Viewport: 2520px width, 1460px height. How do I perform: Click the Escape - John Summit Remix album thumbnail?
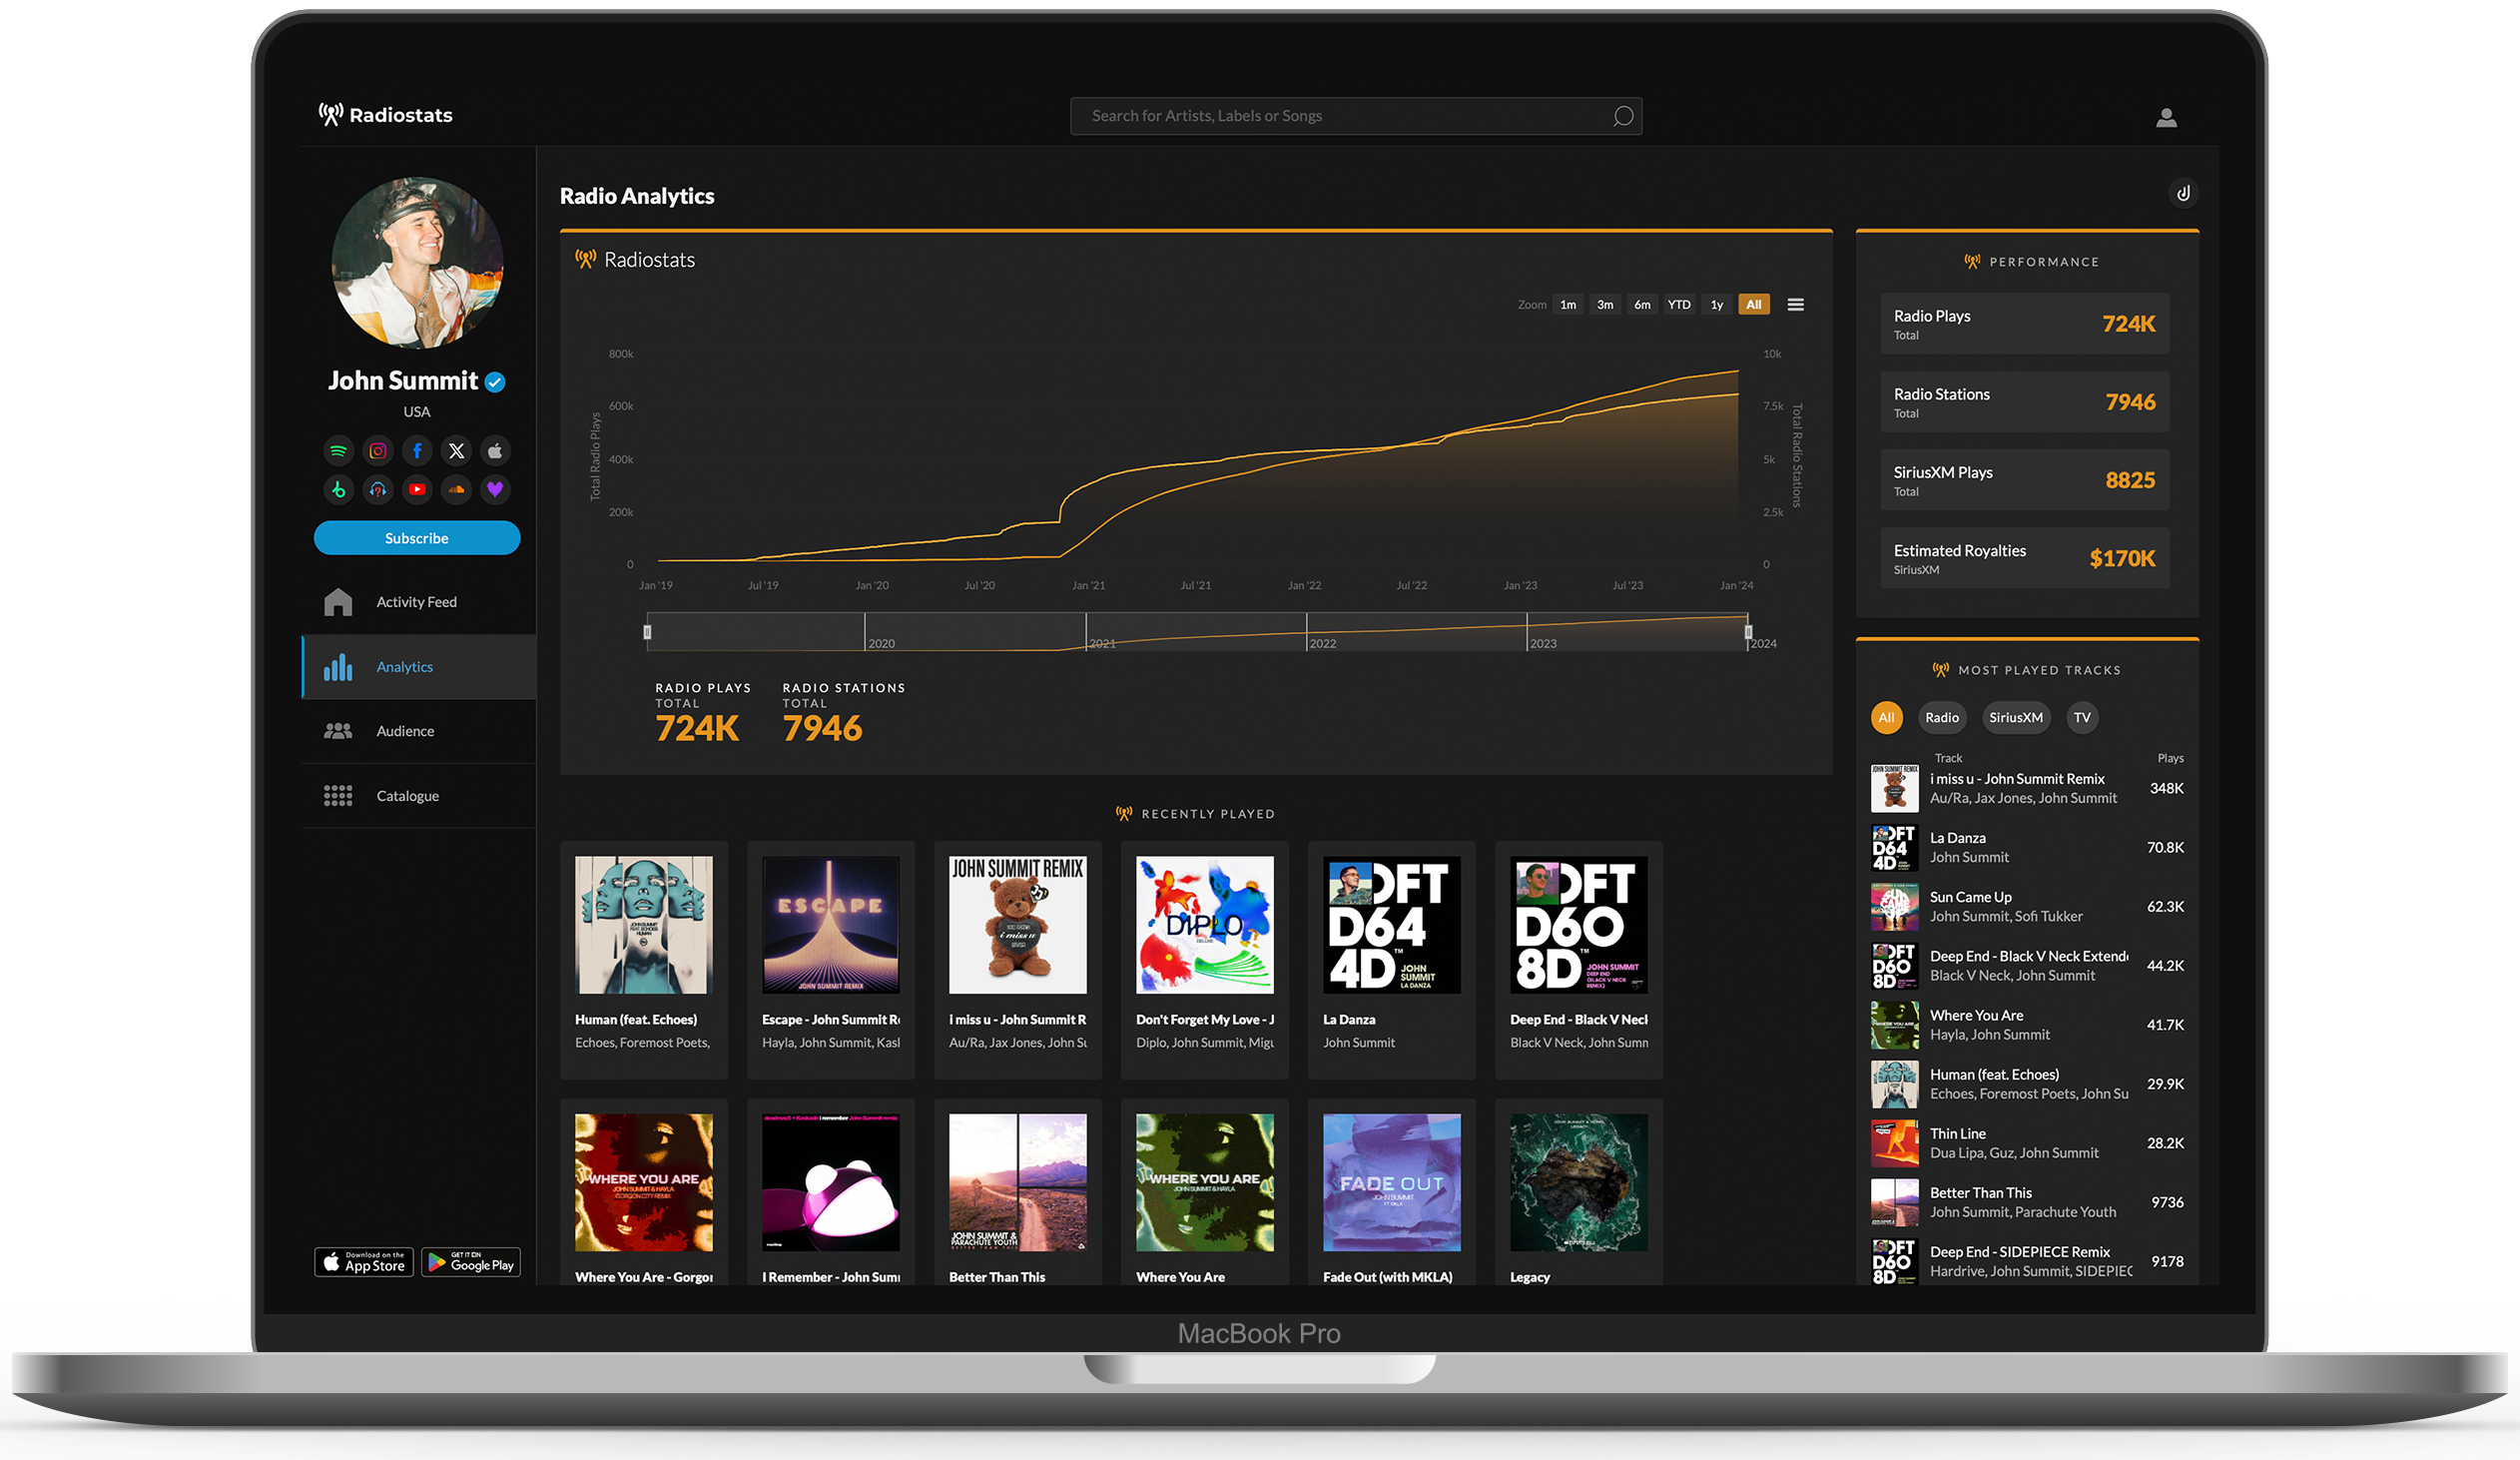pos(831,924)
